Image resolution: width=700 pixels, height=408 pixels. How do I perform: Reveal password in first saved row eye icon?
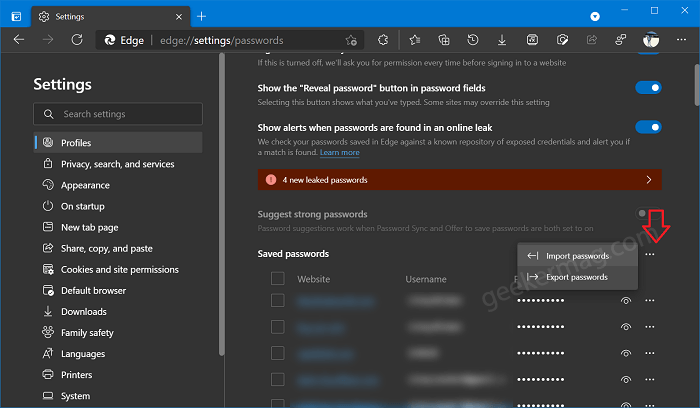click(x=626, y=301)
